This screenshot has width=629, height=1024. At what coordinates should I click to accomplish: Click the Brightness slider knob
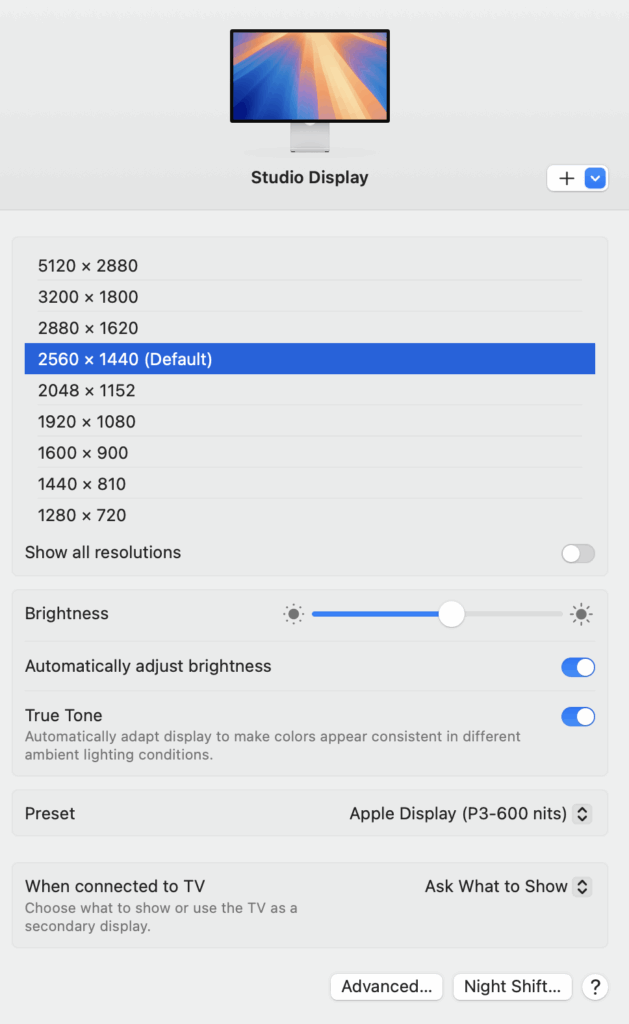[x=451, y=614]
